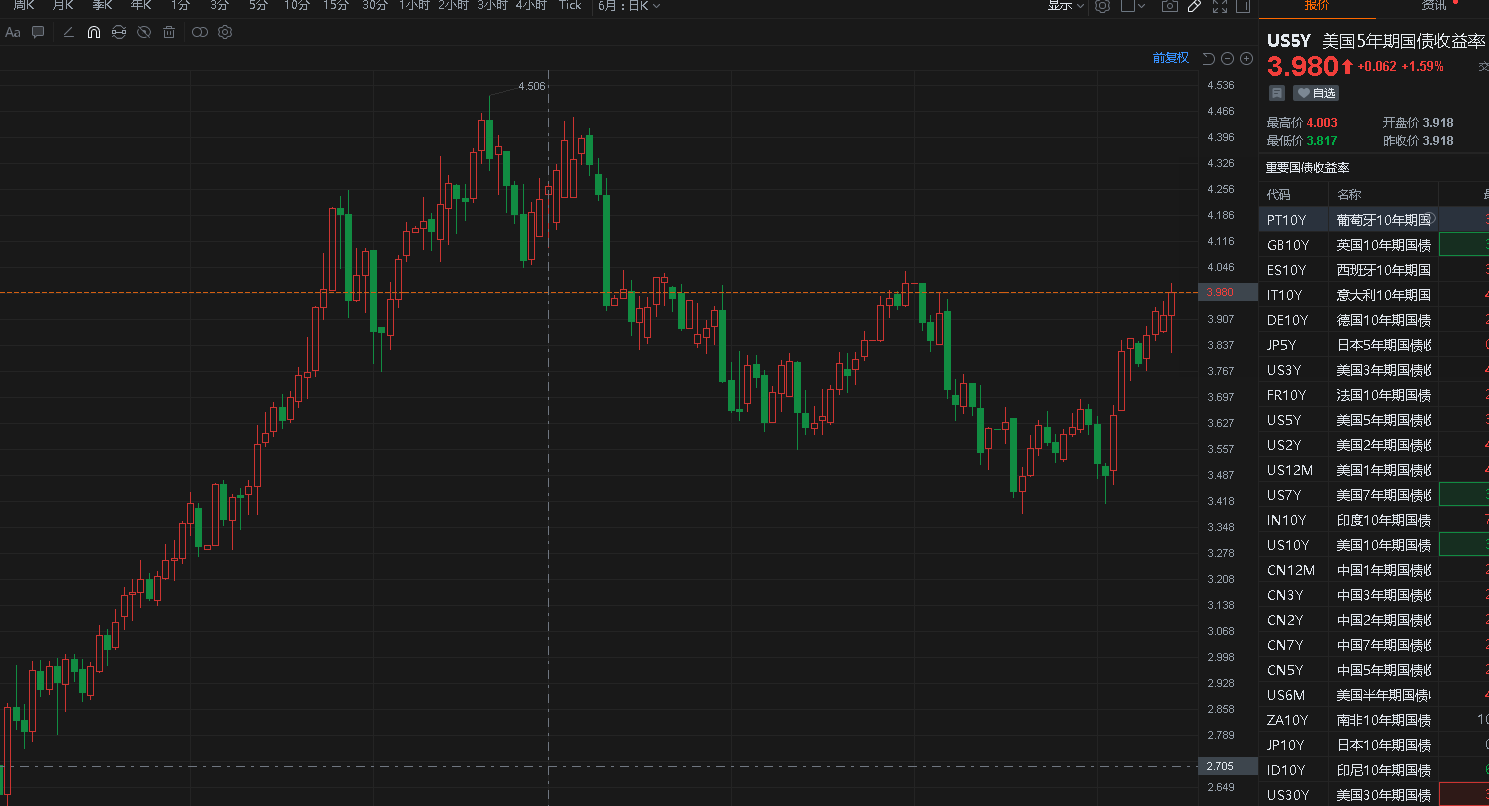The image size is (1489, 806).
Task: Add US5Y to 自选 watchlist
Action: point(1315,93)
